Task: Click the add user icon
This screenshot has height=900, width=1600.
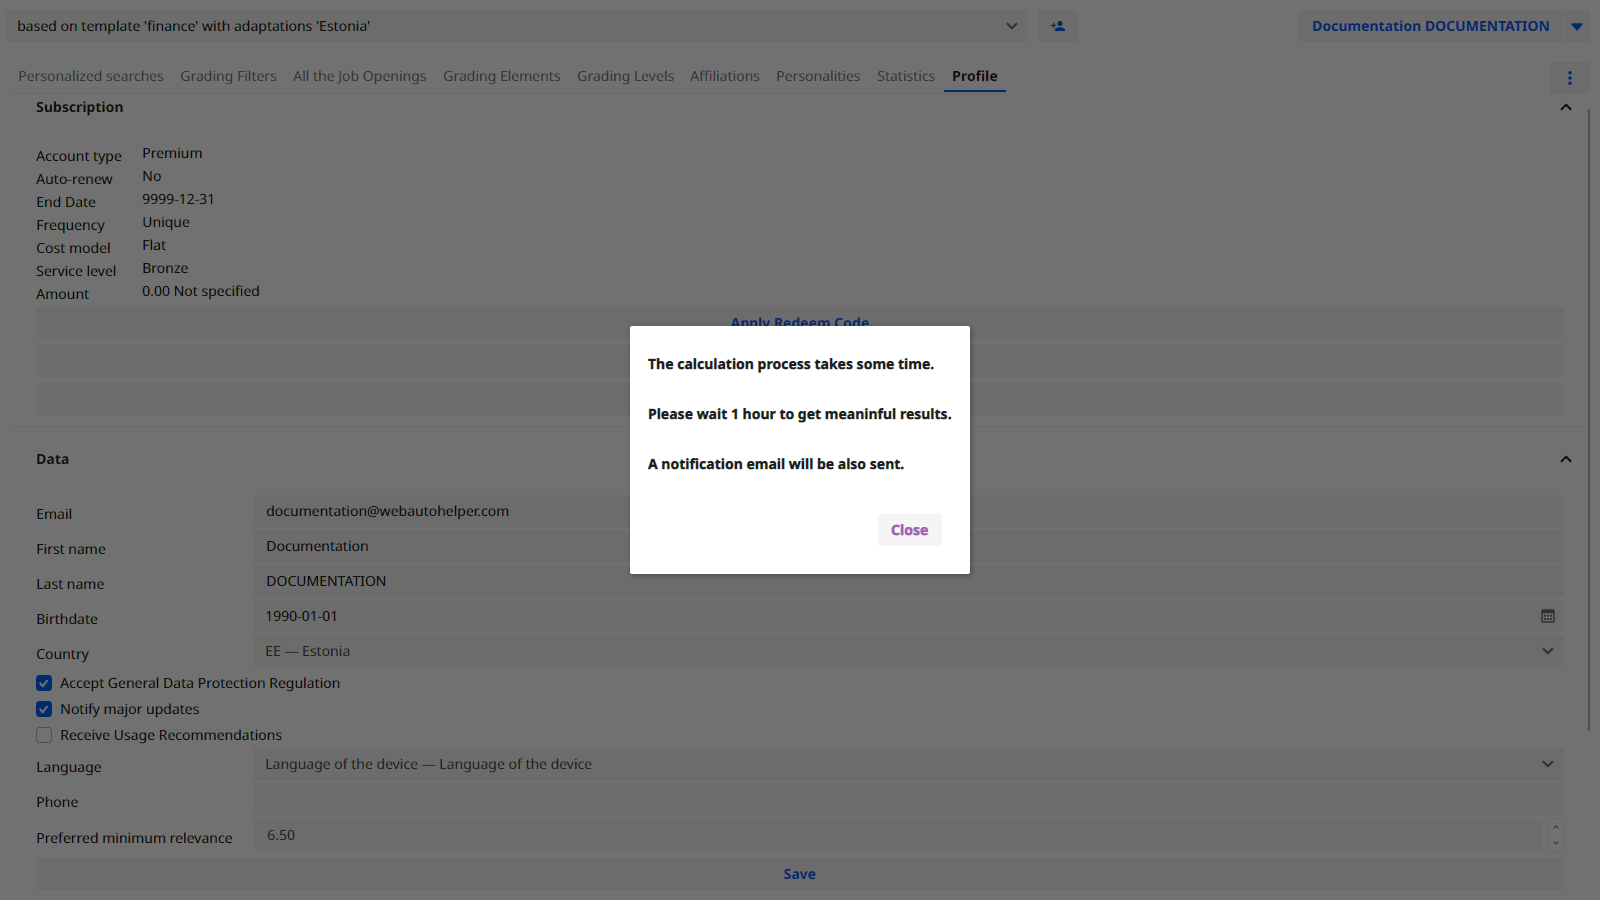Action: 1057,26
